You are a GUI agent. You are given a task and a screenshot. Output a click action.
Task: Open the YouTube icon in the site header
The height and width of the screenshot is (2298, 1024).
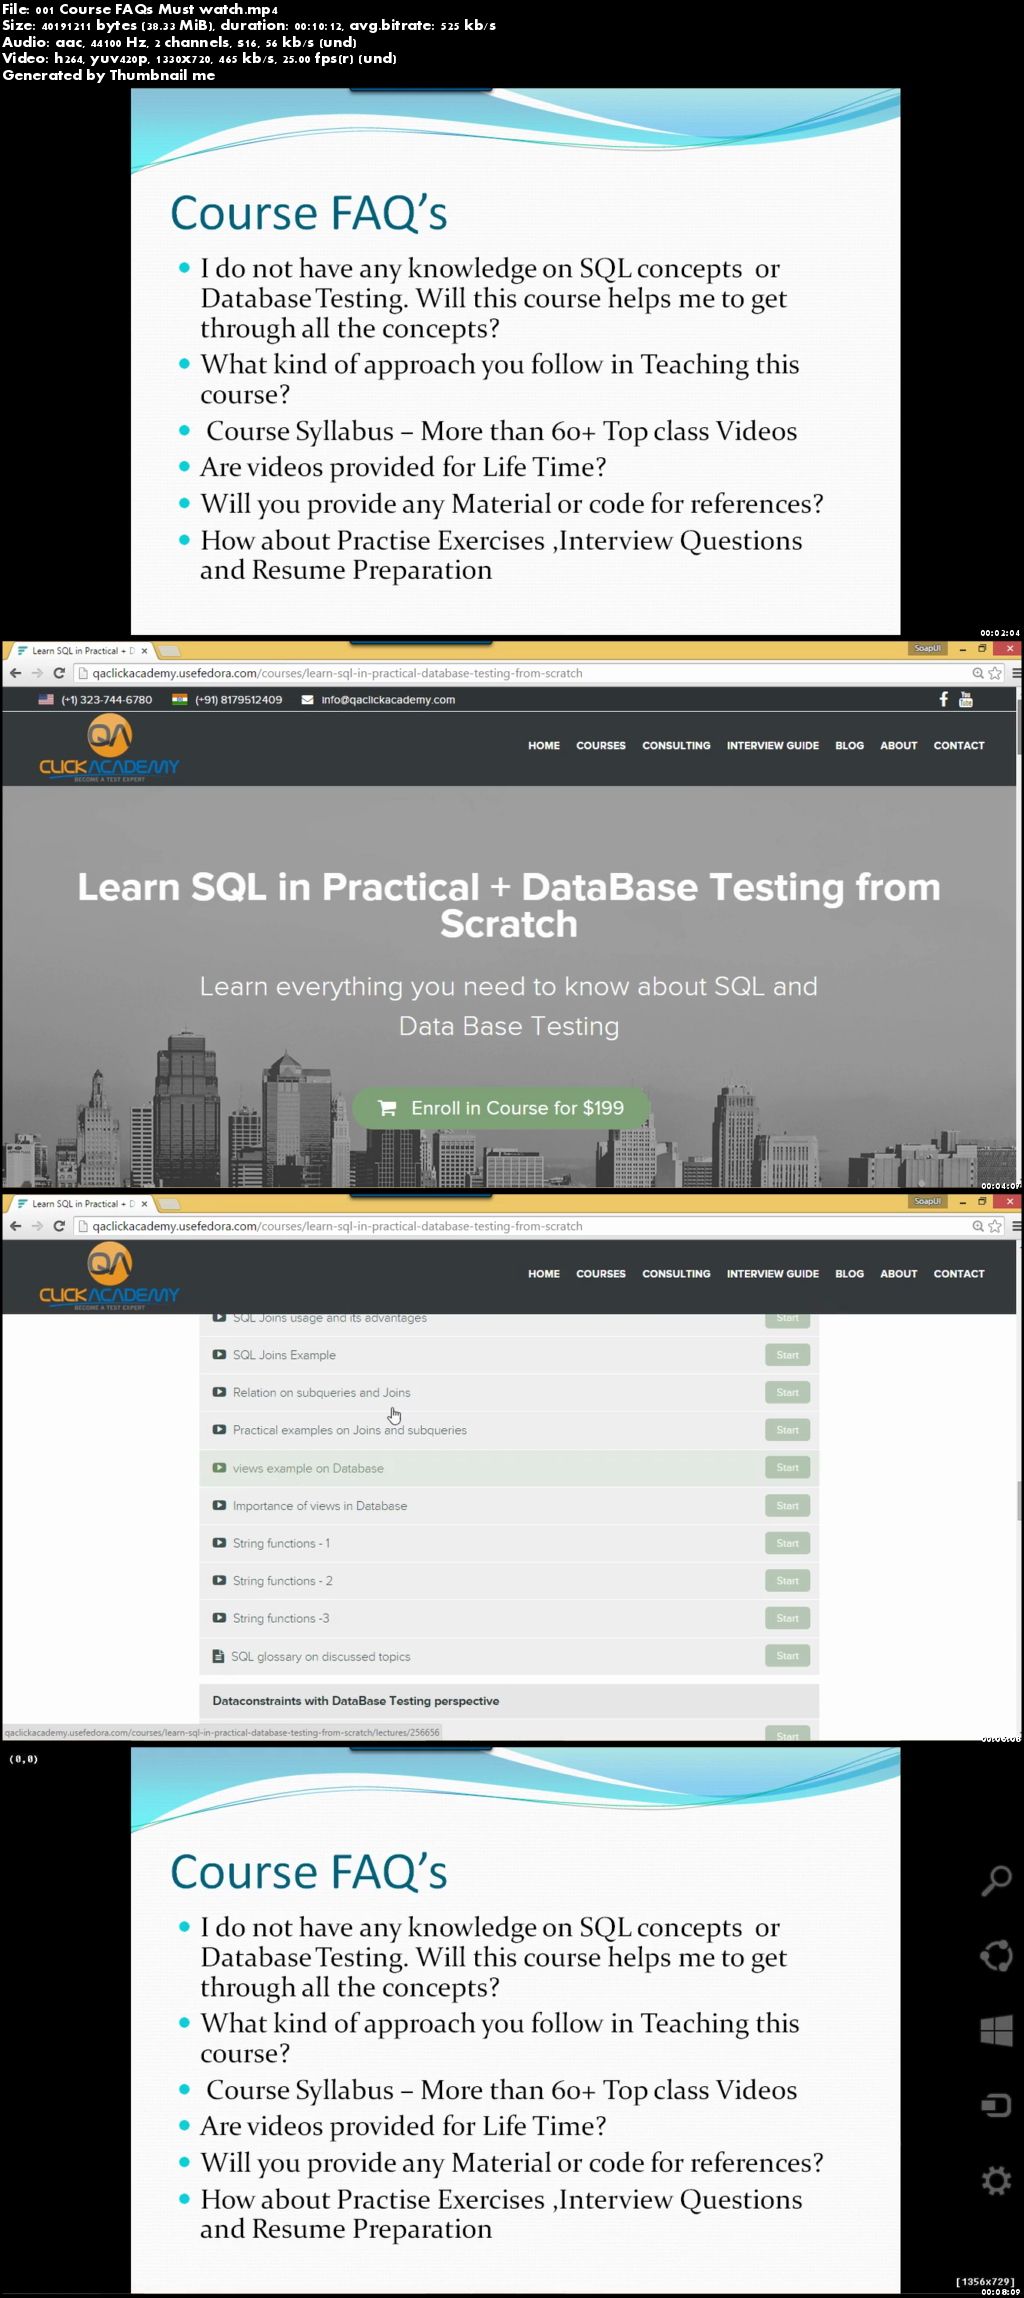point(965,699)
